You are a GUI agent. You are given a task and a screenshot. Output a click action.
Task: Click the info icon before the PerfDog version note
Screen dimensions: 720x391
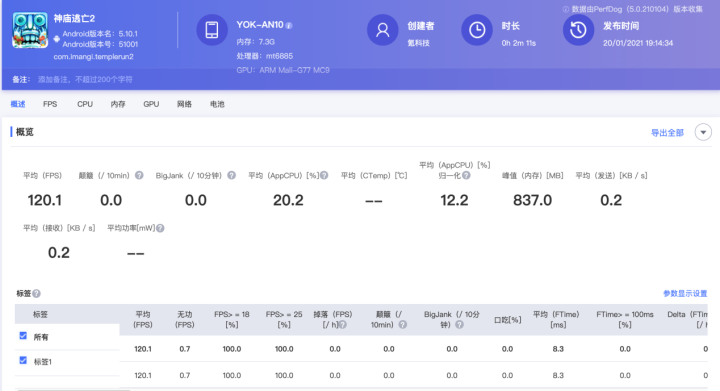(x=566, y=9)
